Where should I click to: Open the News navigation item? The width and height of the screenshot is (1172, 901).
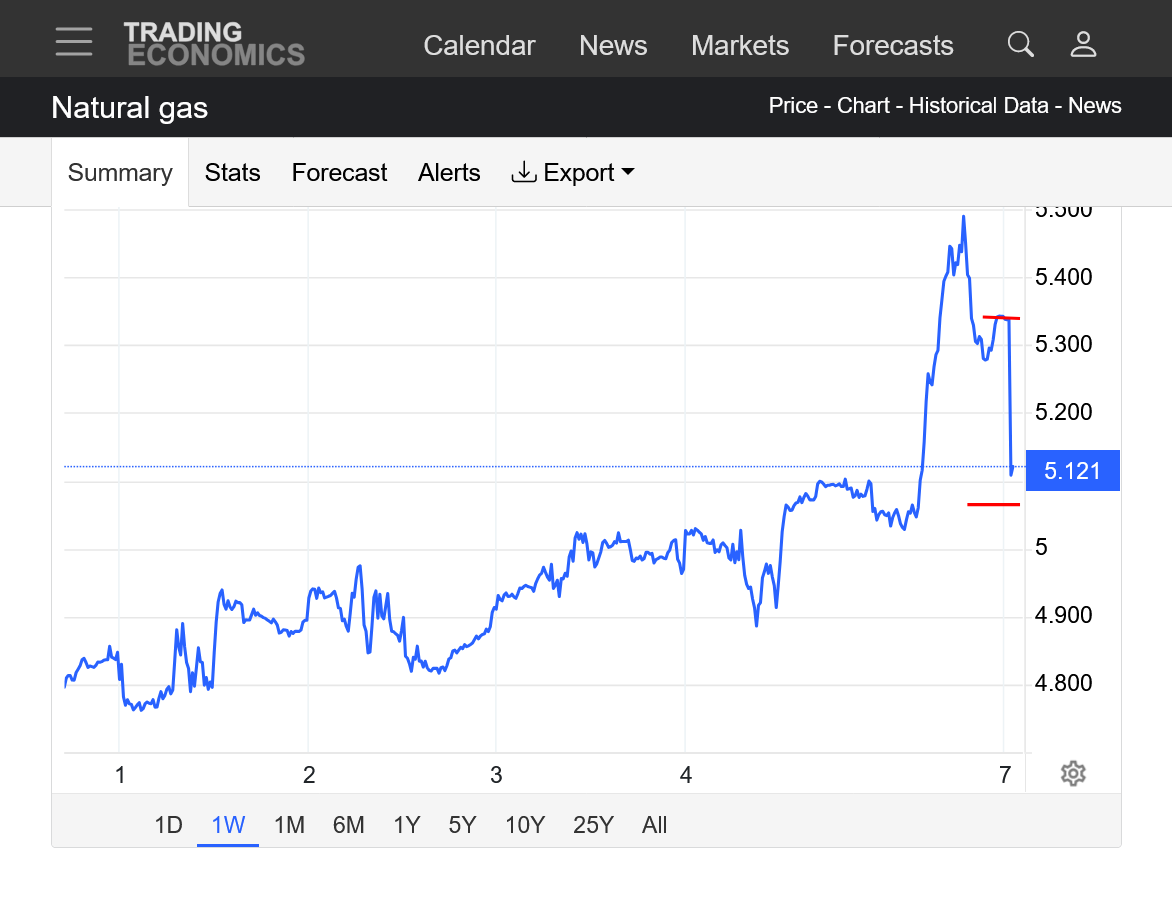(613, 46)
